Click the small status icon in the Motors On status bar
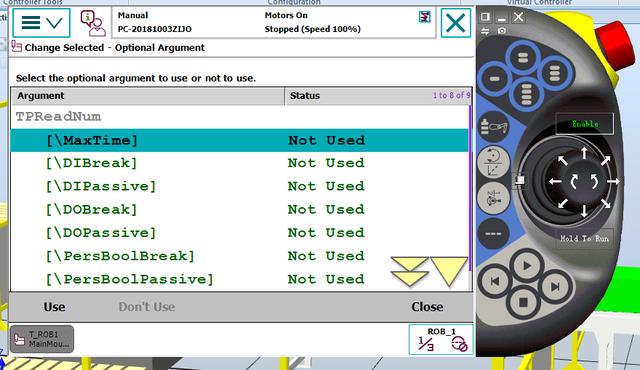Viewport: 640px width, 370px height. click(x=424, y=17)
